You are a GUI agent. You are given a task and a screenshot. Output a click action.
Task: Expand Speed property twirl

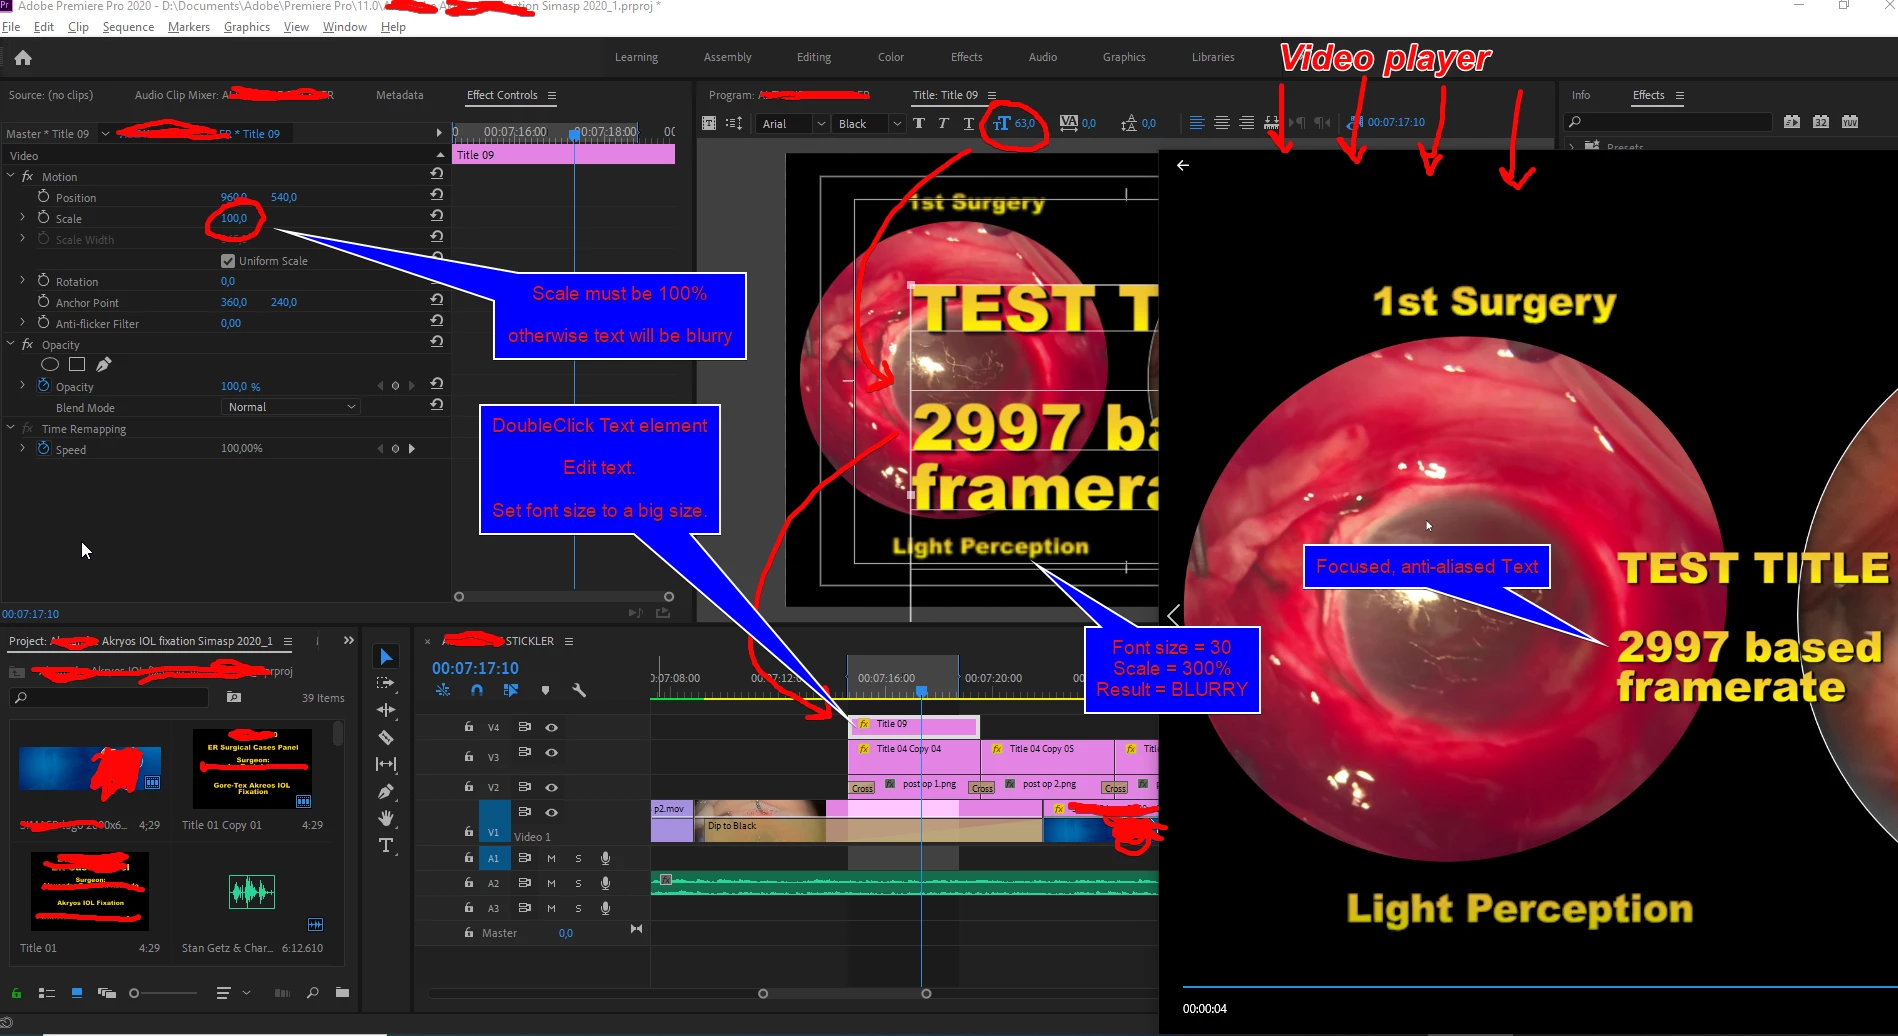click(x=23, y=448)
